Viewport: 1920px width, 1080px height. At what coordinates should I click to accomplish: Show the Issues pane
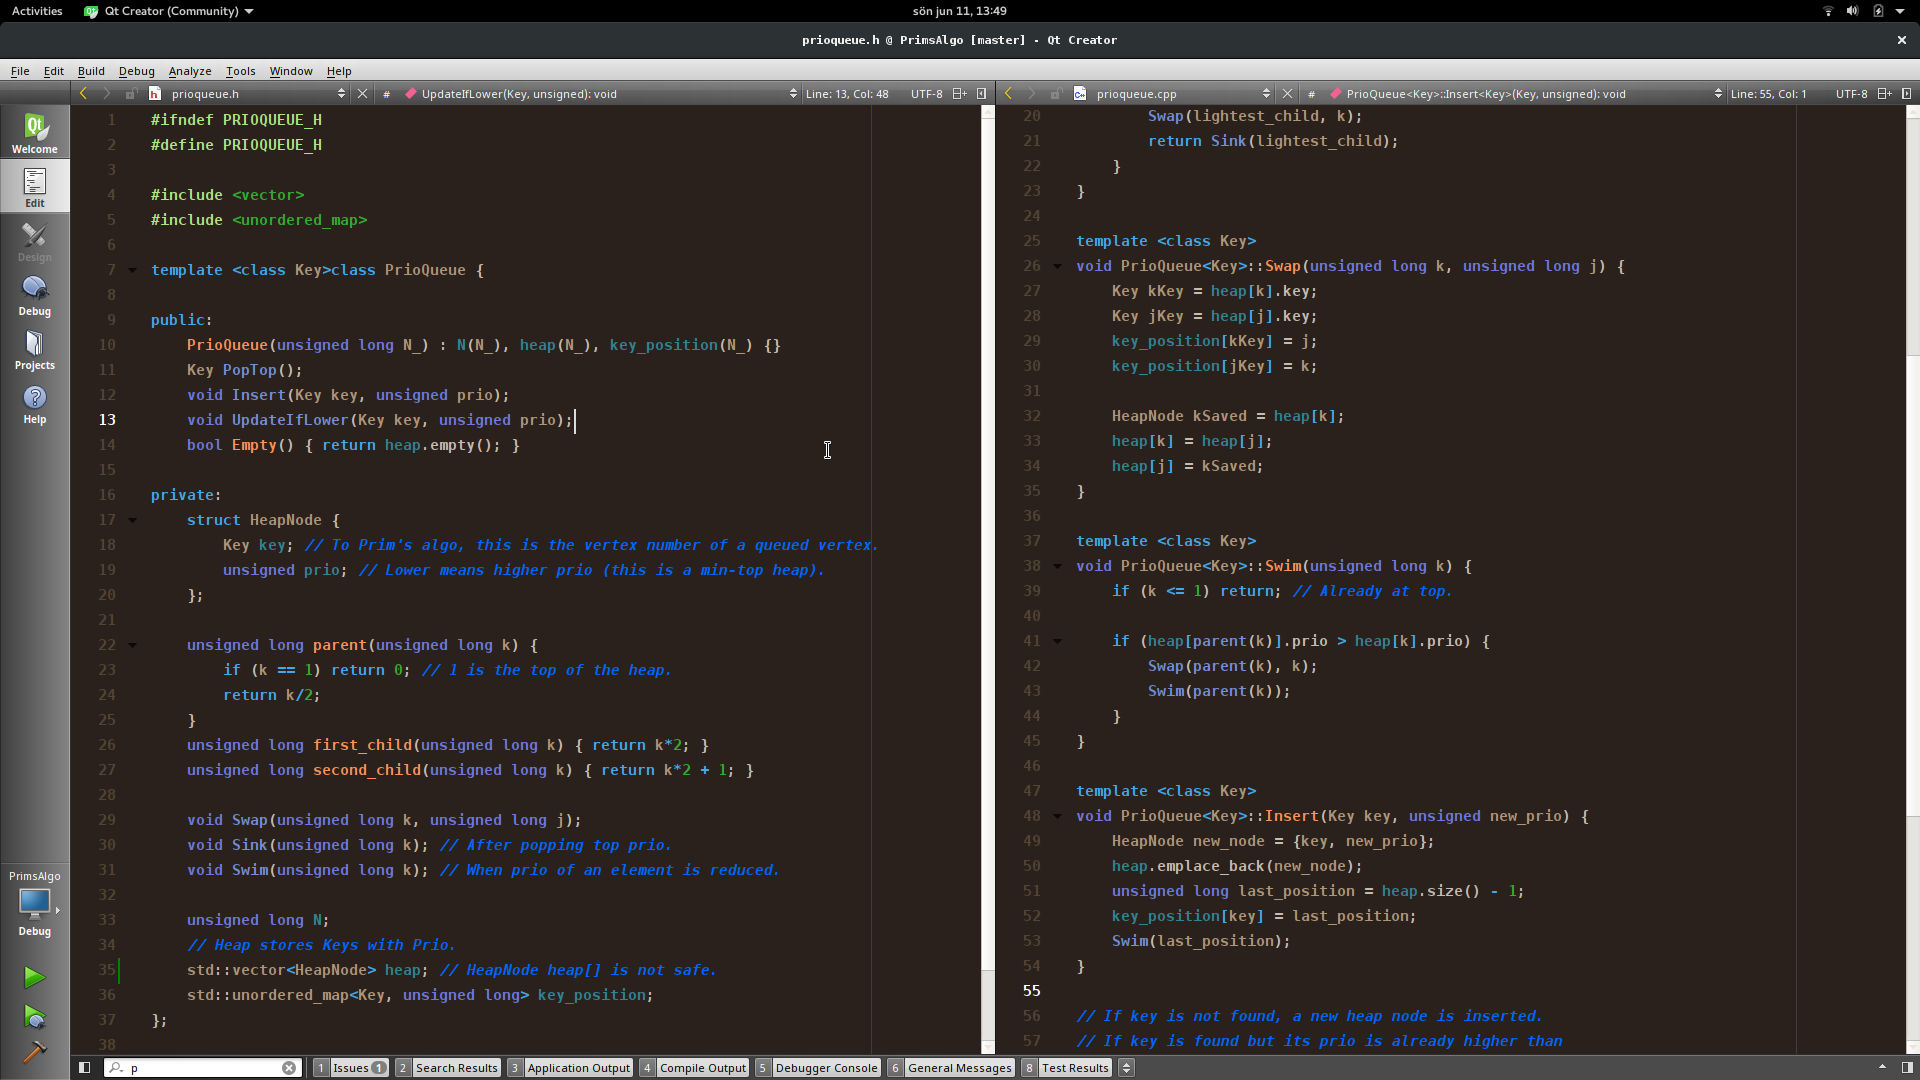coord(351,1068)
